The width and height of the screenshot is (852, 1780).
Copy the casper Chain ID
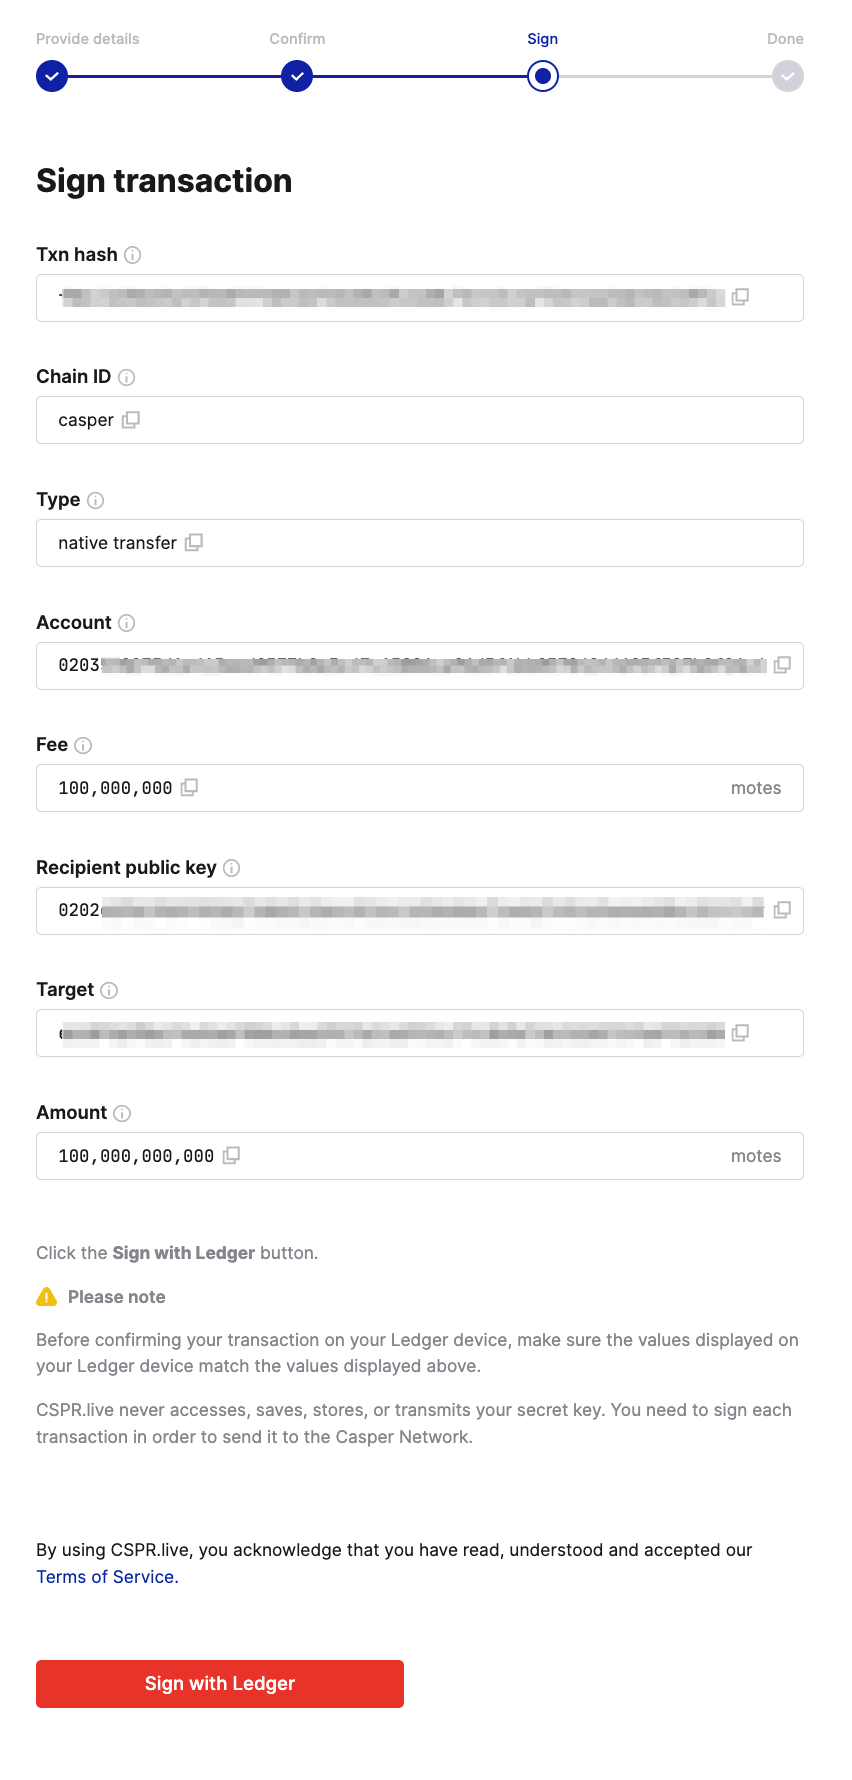click(131, 420)
